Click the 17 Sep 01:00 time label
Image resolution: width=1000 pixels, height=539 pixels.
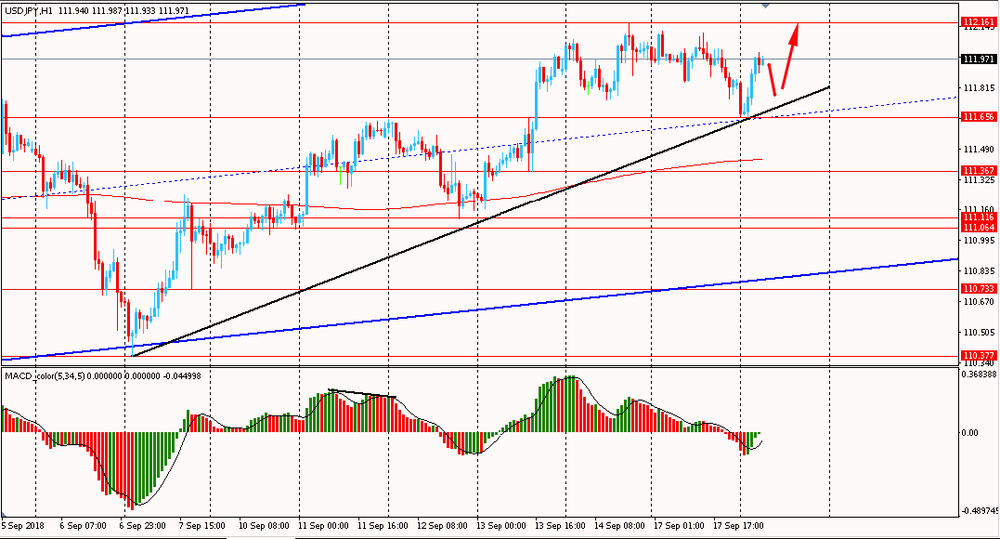point(679,526)
